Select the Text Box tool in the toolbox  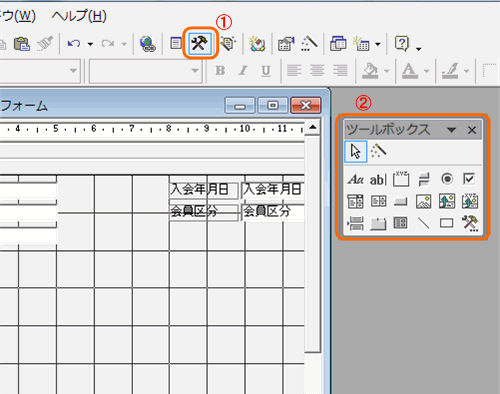pyautogui.click(x=378, y=179)
